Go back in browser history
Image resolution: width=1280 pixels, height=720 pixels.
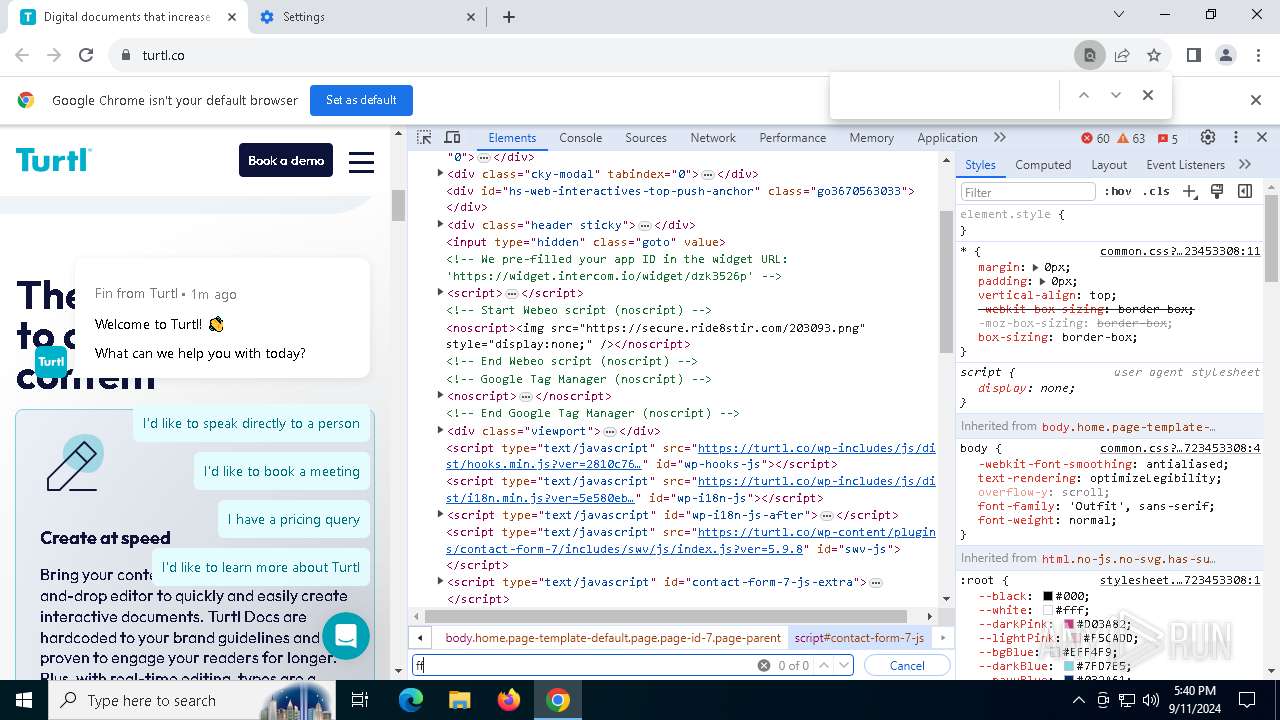point(22,55)
